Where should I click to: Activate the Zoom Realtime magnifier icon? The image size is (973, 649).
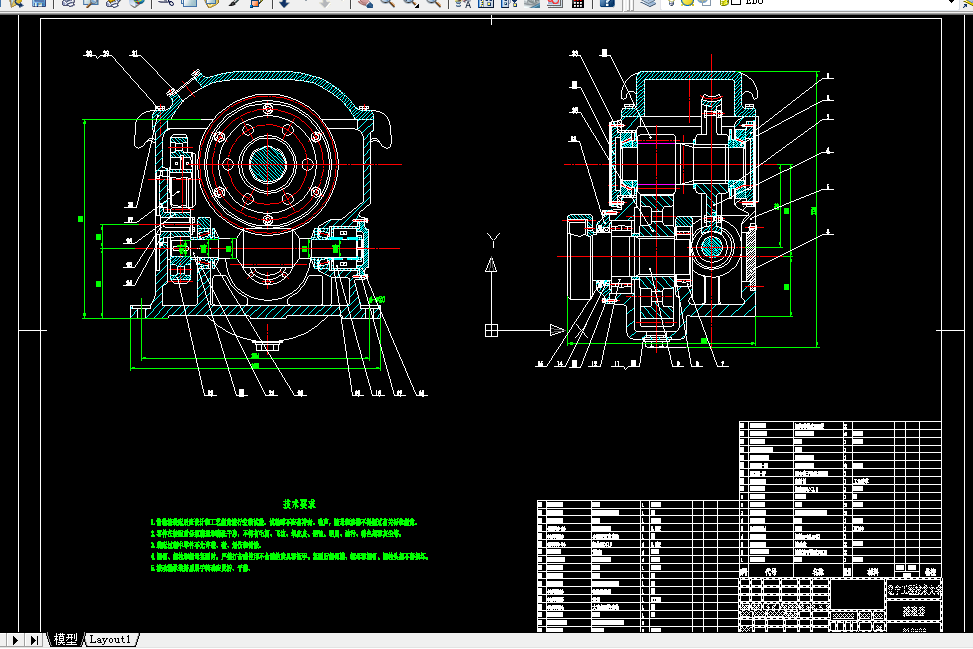tap(388, 3)
